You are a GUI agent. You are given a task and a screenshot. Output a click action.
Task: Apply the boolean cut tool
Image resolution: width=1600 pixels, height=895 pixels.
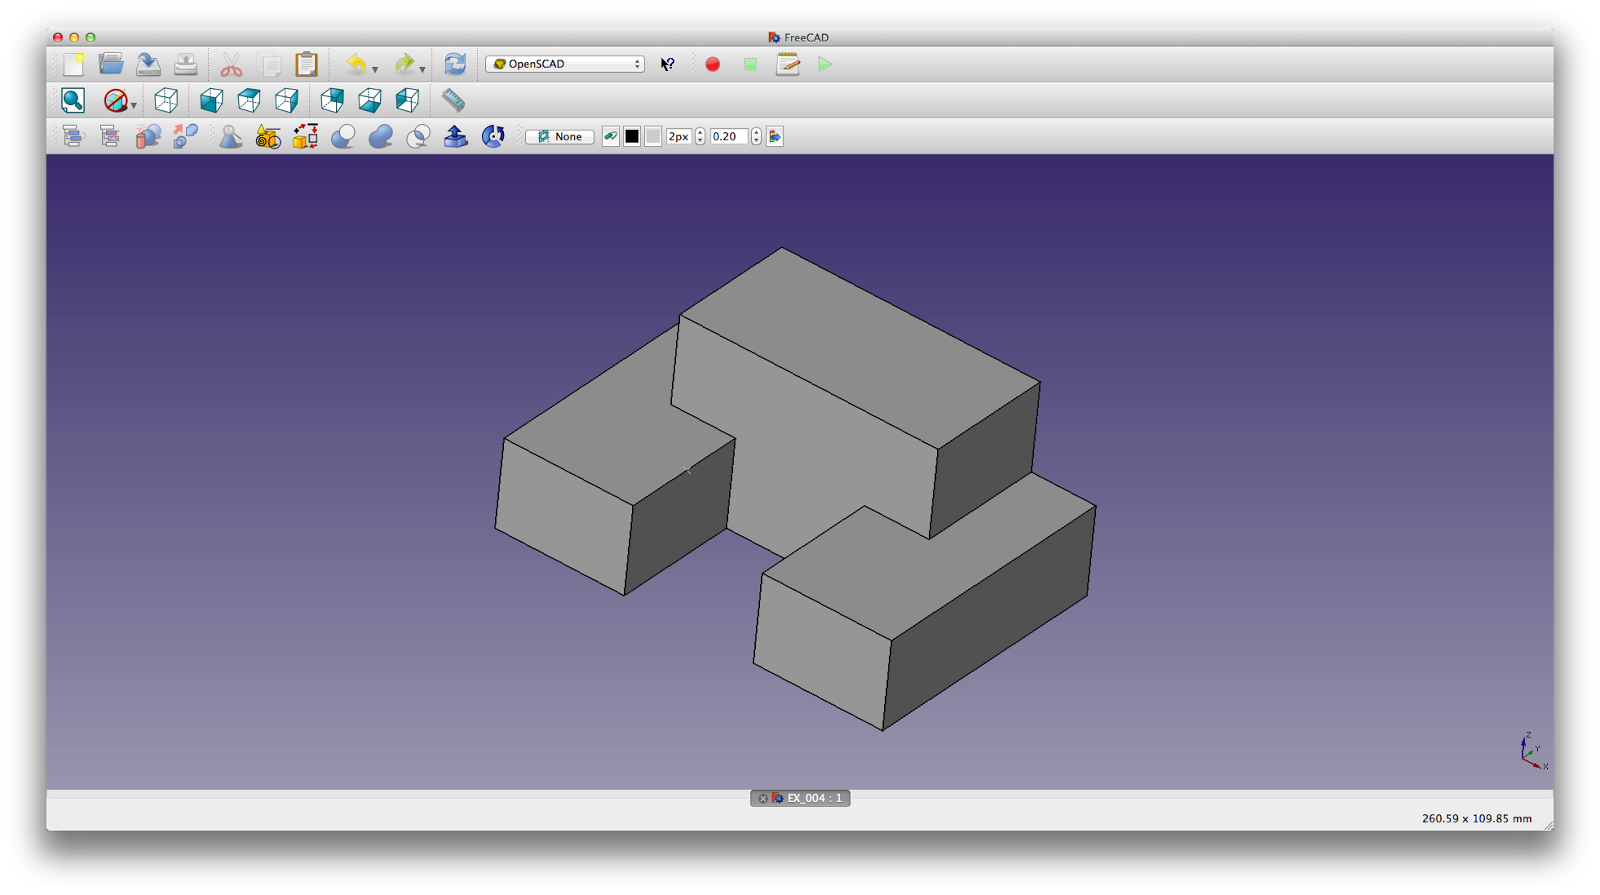[x=343, y=136]
